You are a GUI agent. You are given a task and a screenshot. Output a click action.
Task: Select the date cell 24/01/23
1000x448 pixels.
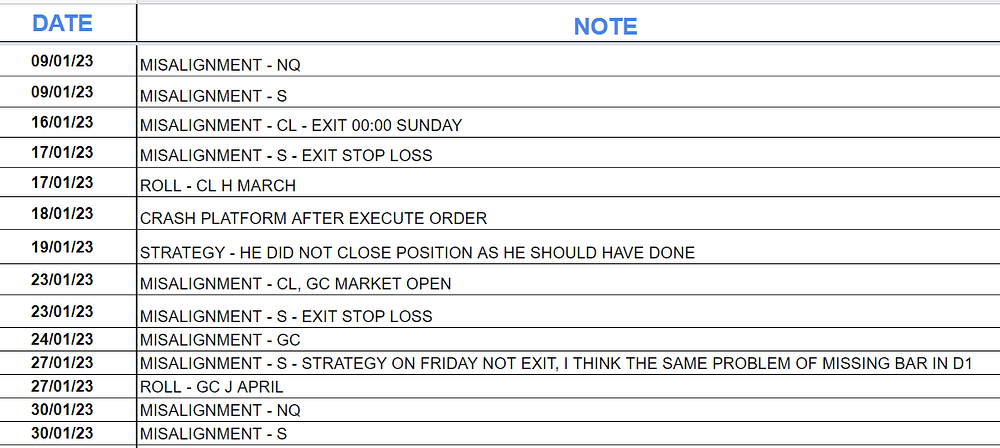[62, 339]
